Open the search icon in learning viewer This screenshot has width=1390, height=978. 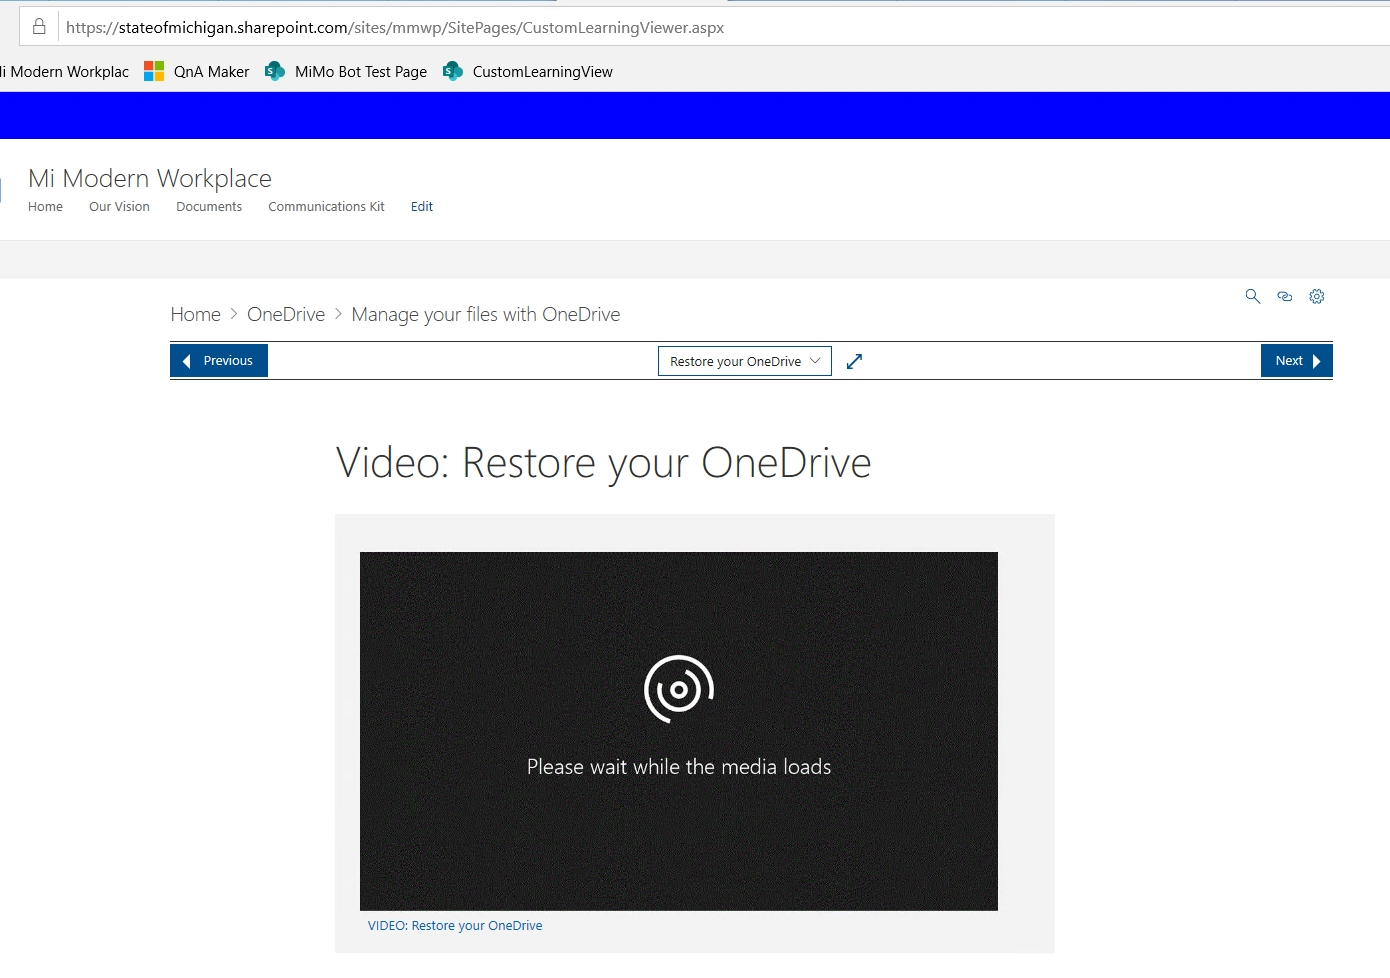click(x=1253, y=296)
